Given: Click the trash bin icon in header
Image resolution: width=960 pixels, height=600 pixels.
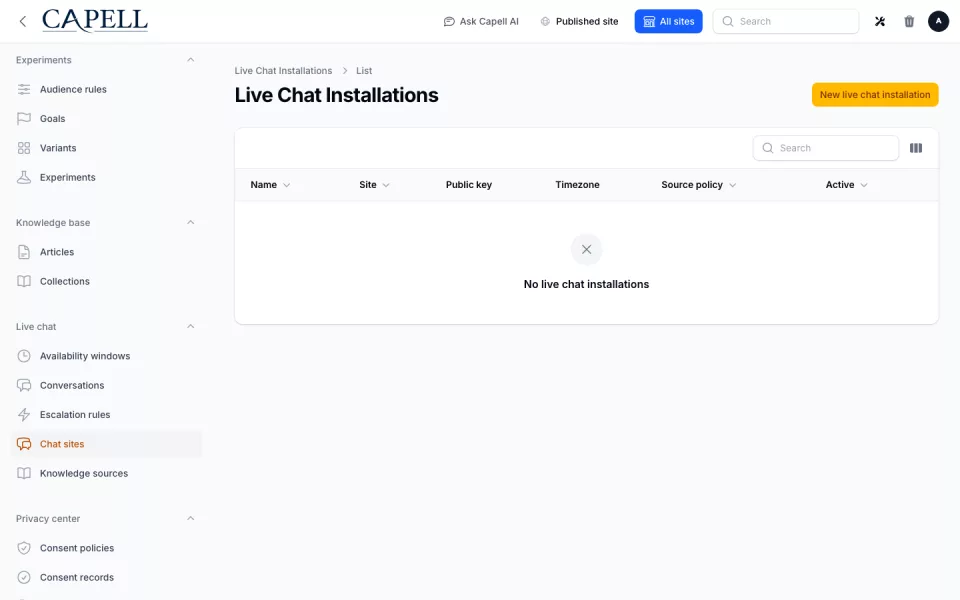Looking at the screenshot, I should tap(909, 21).
